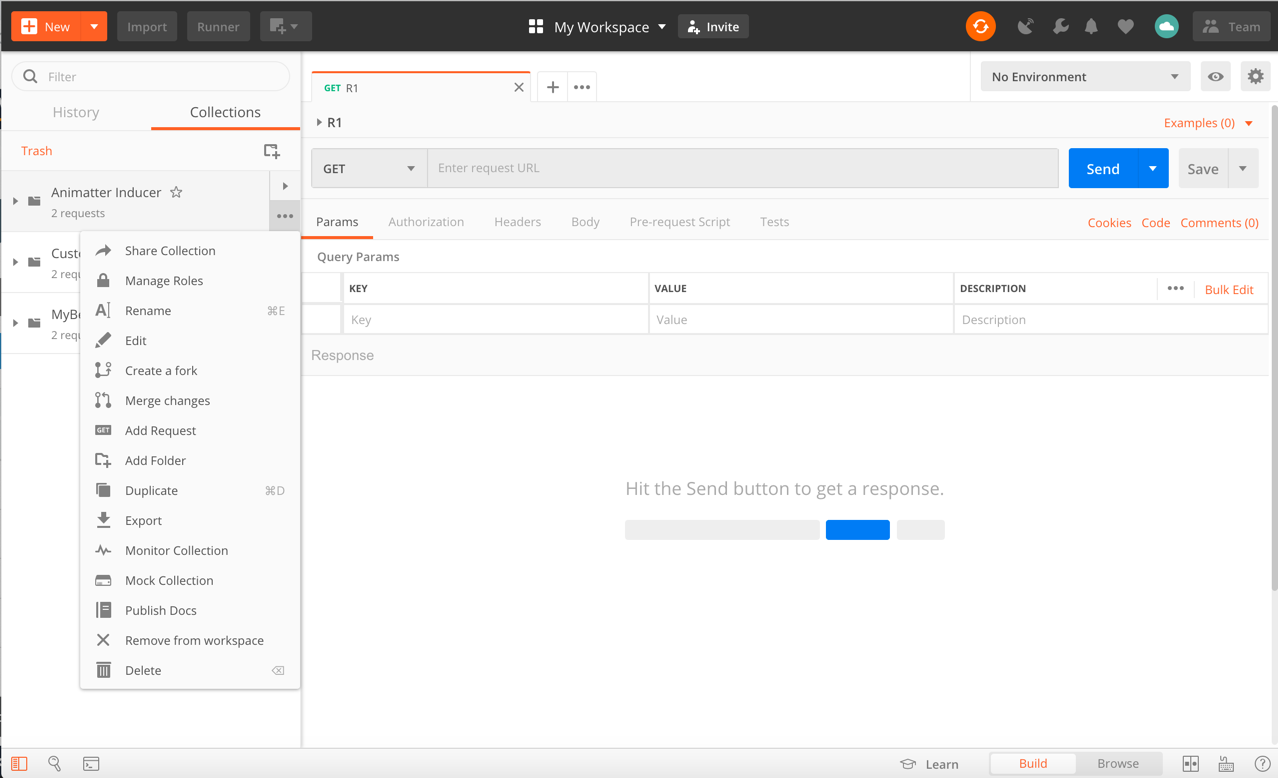Open Manage Environments gear icon
The image size is (1278, 778).
click(x=1255, y=77)
